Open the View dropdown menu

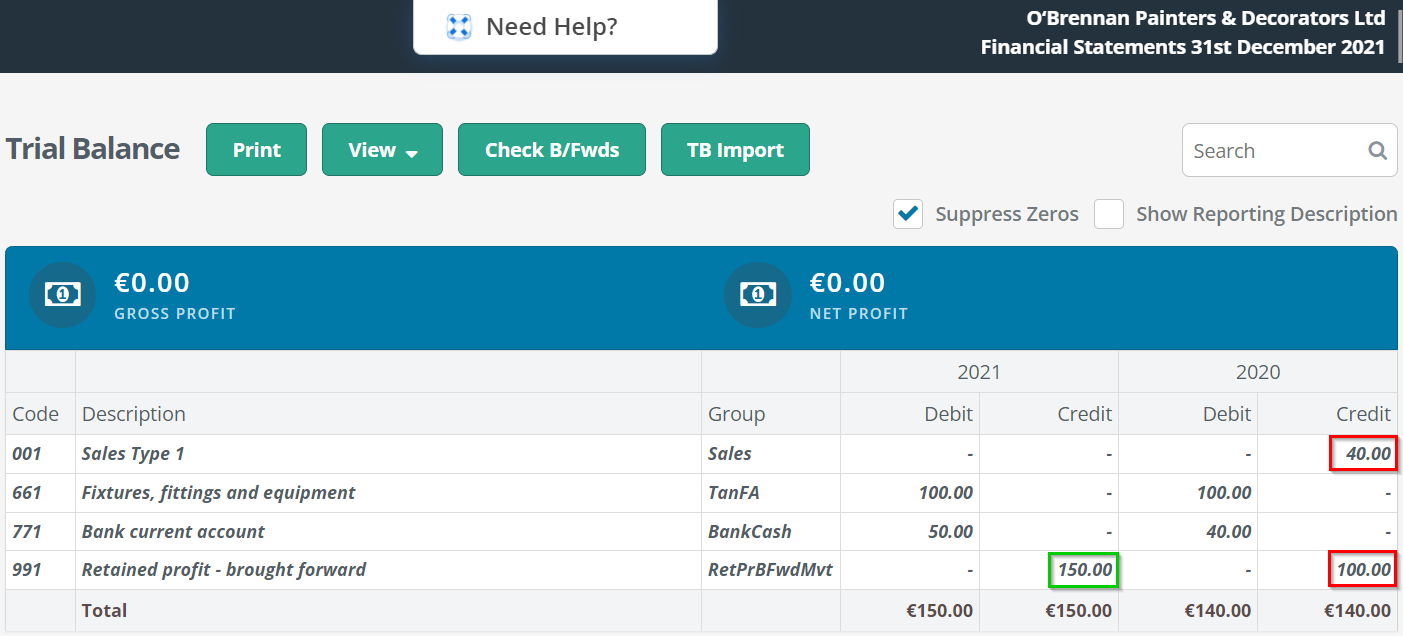(382, 150)
